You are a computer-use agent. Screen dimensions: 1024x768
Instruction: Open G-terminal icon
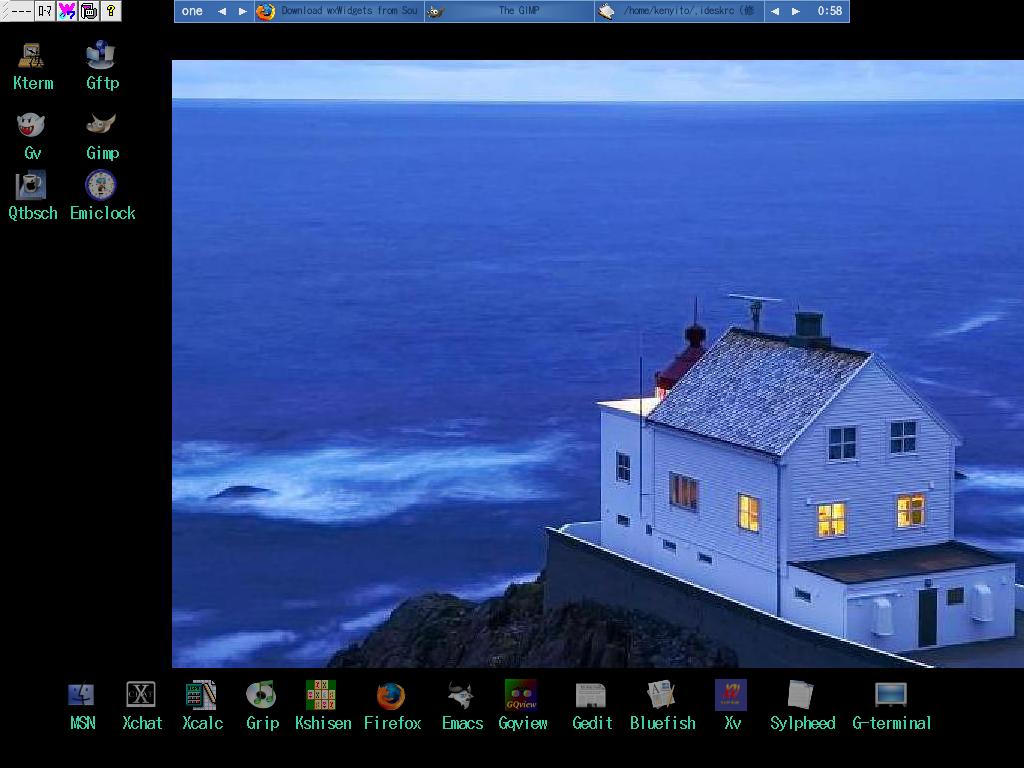pyautogui.click(x=891, y=696)
